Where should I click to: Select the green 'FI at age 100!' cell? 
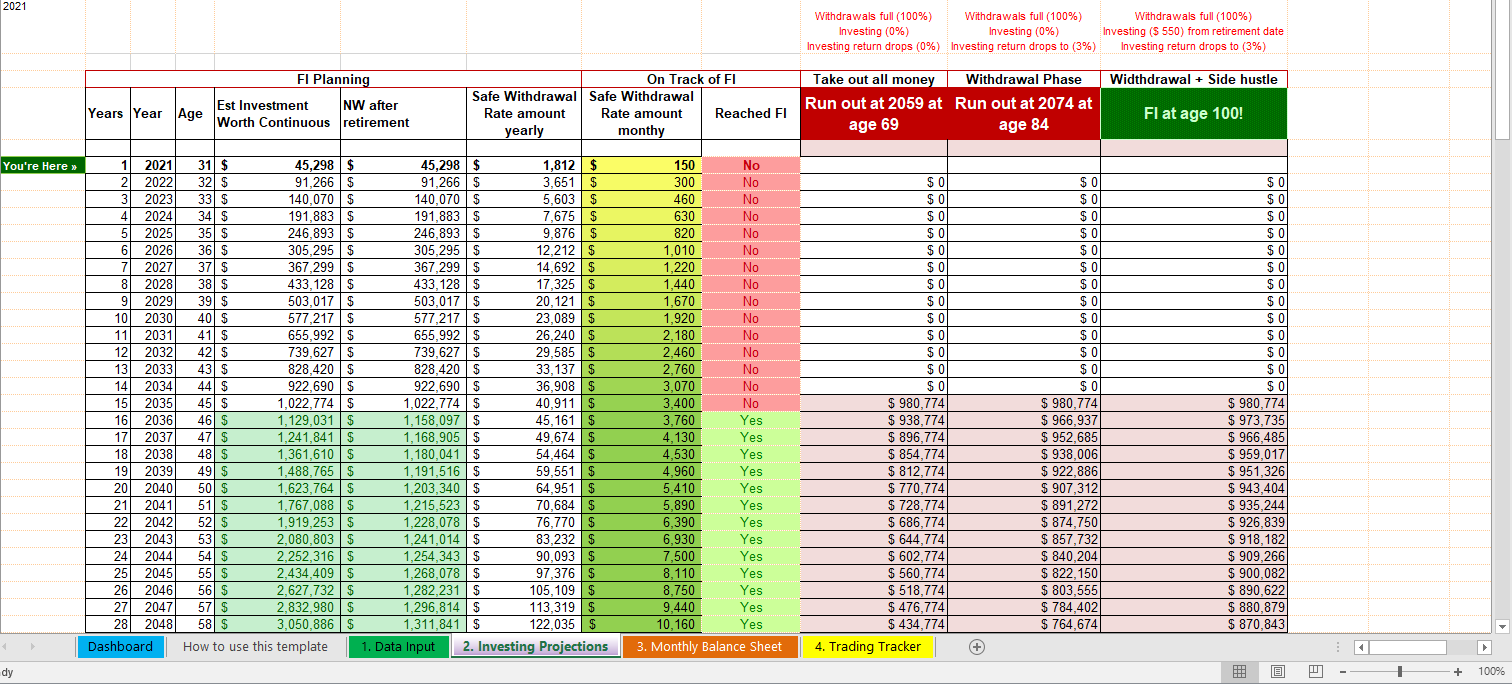coord(1193,114)
